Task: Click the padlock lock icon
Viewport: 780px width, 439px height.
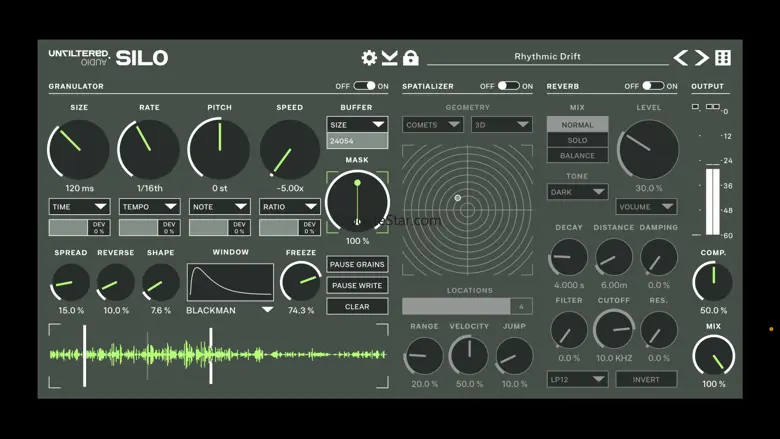Action: coord(410,58)
